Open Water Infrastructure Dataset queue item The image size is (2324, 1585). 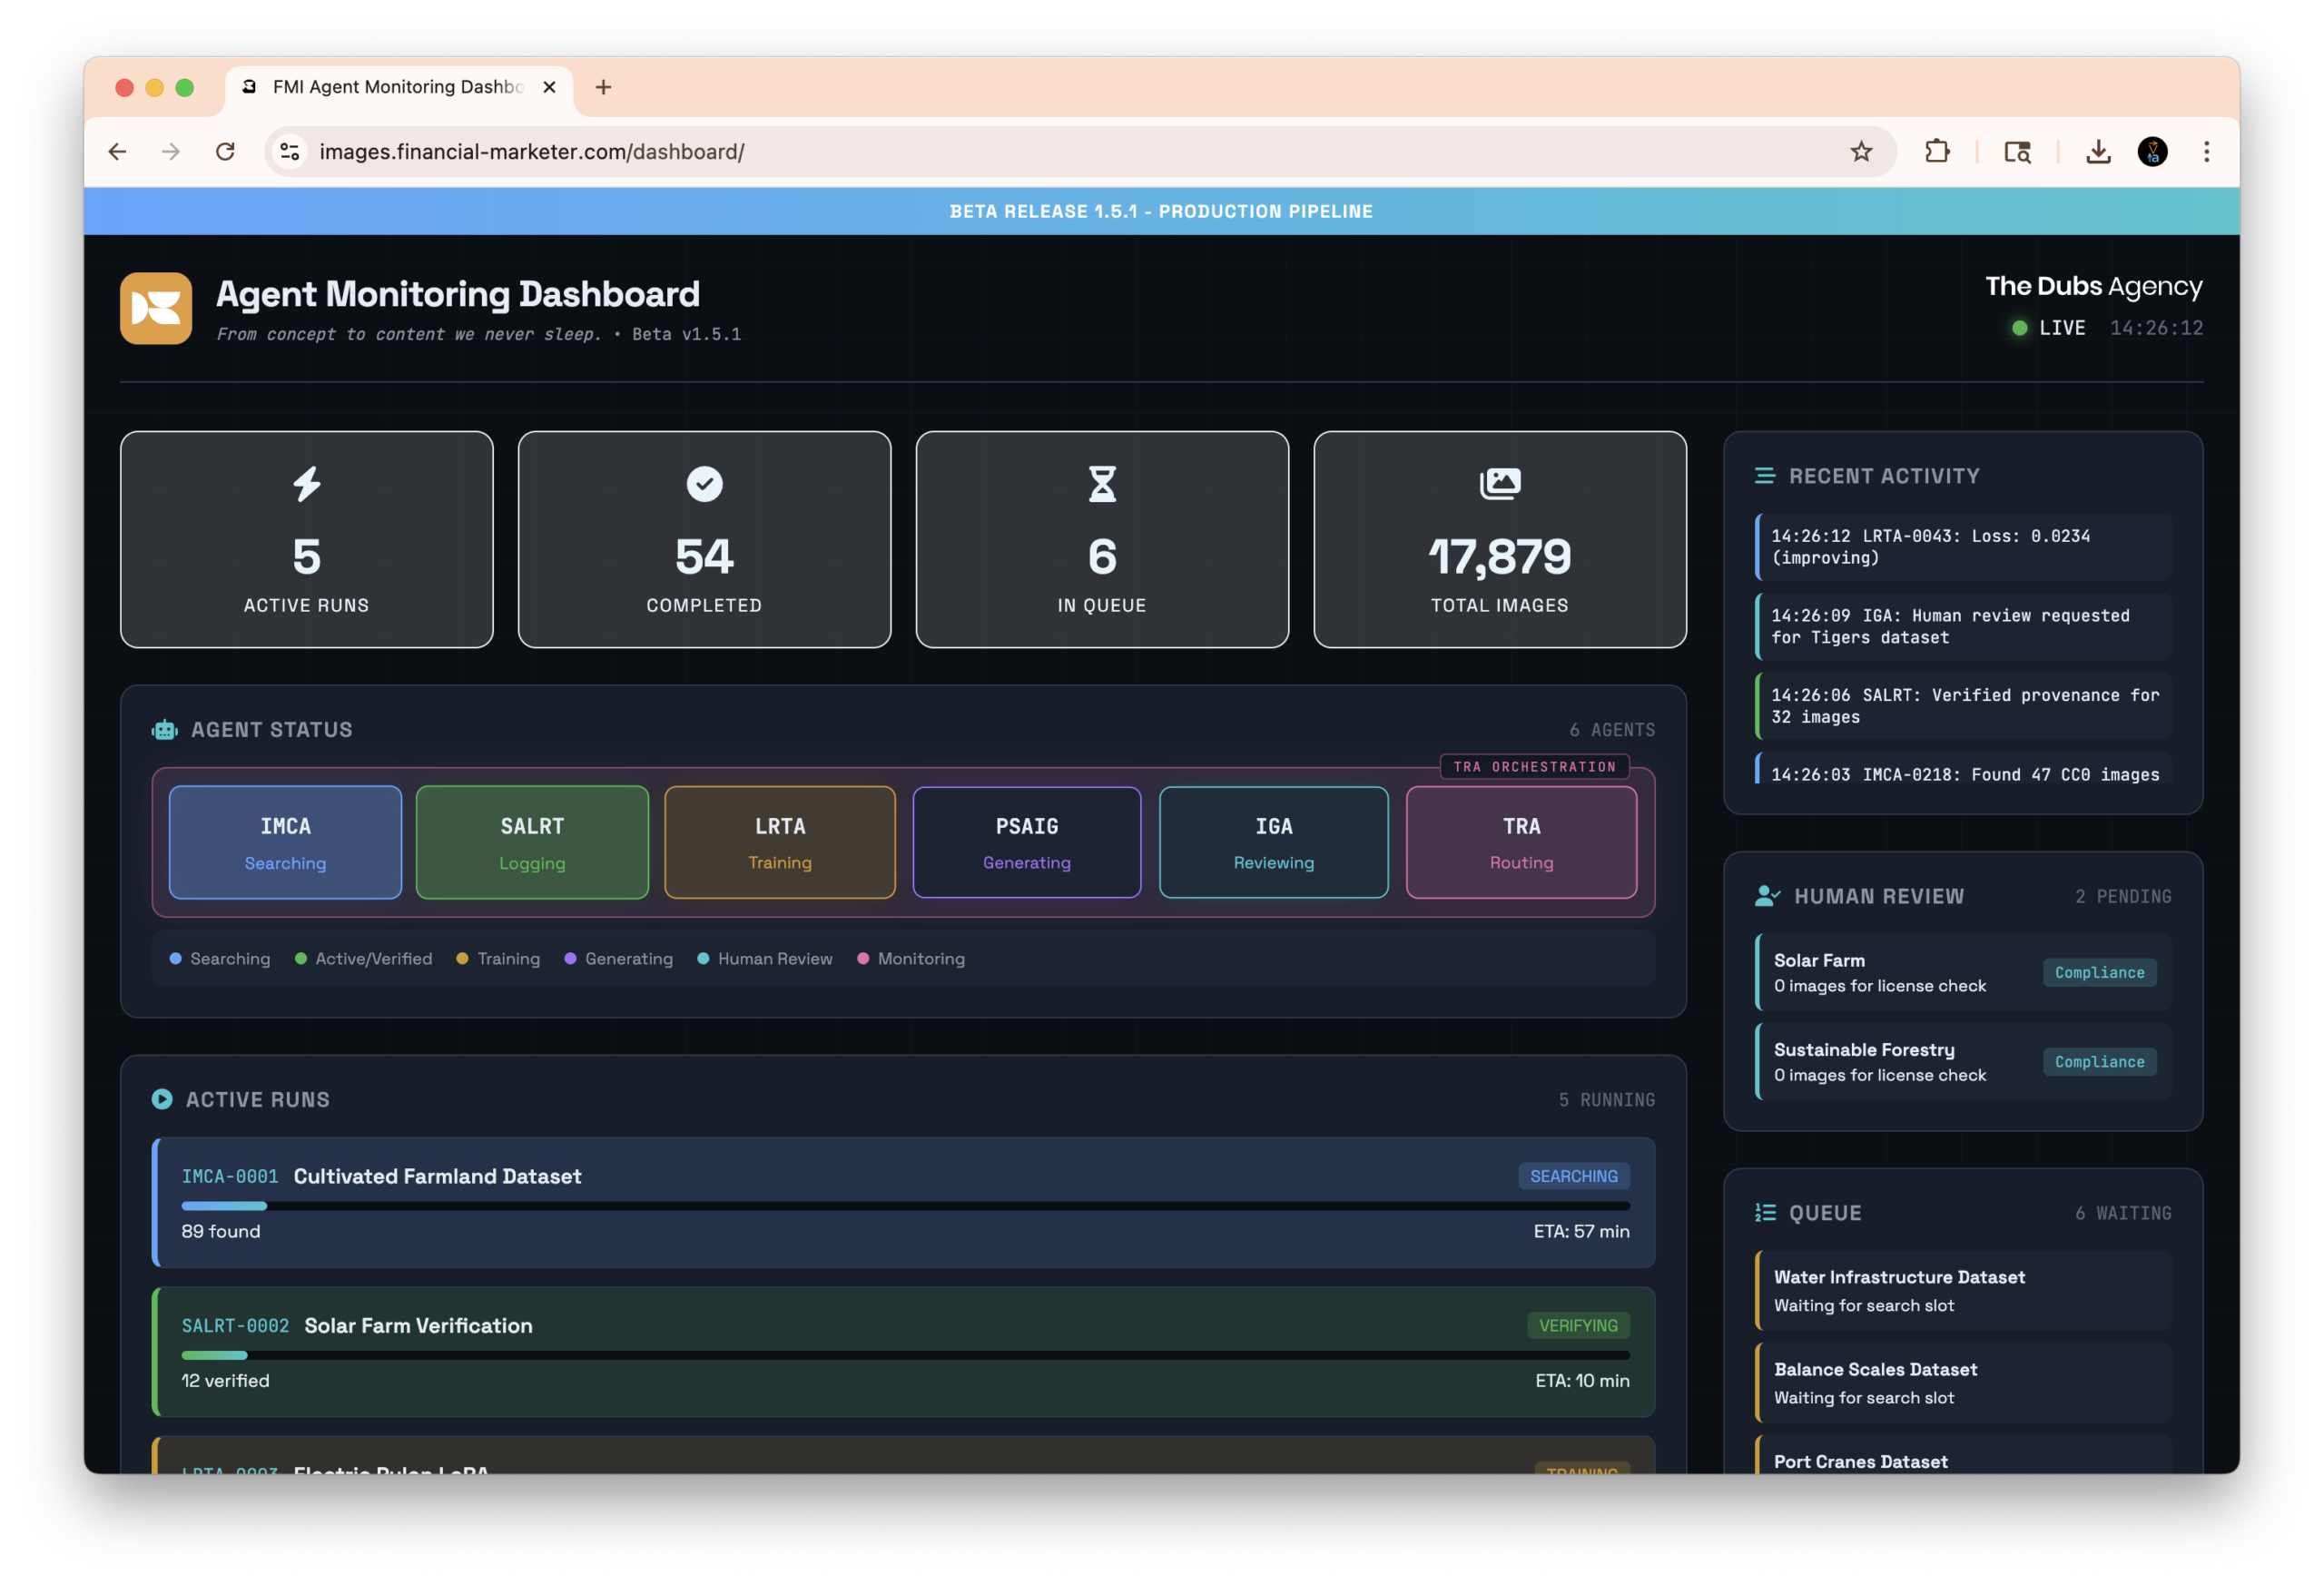pos(1962,1290)
